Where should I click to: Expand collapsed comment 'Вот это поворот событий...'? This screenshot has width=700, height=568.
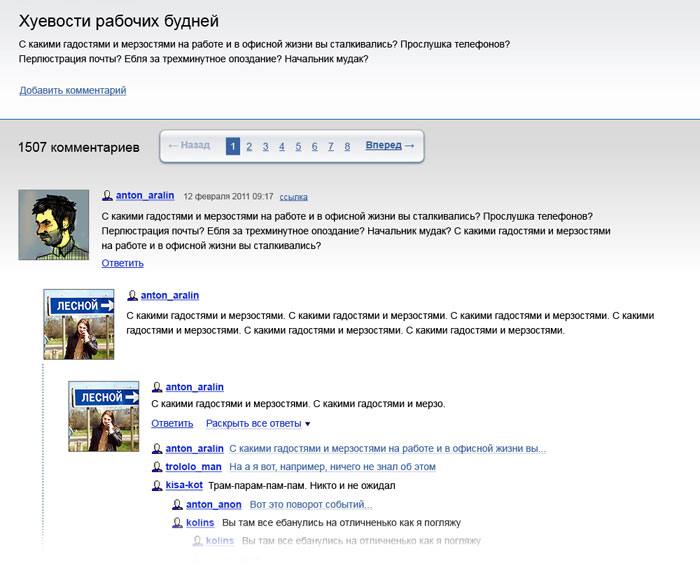tap(310, 505)
